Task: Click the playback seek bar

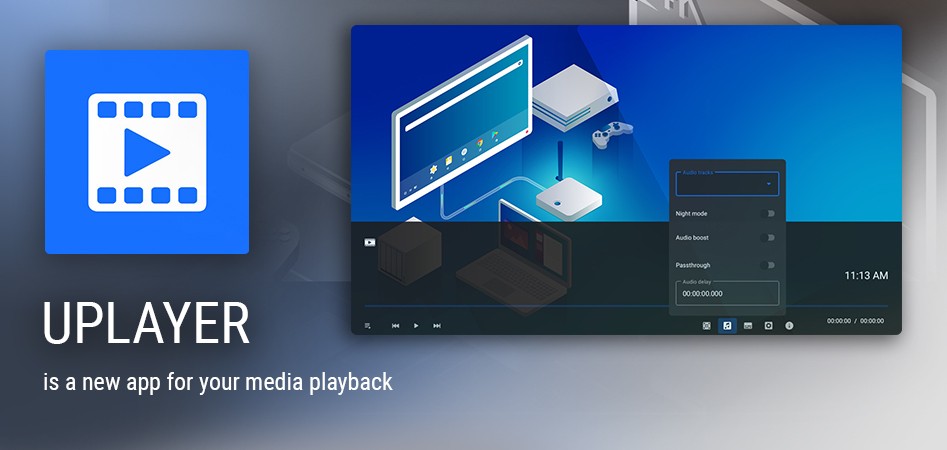Action: tap(626, 306)
